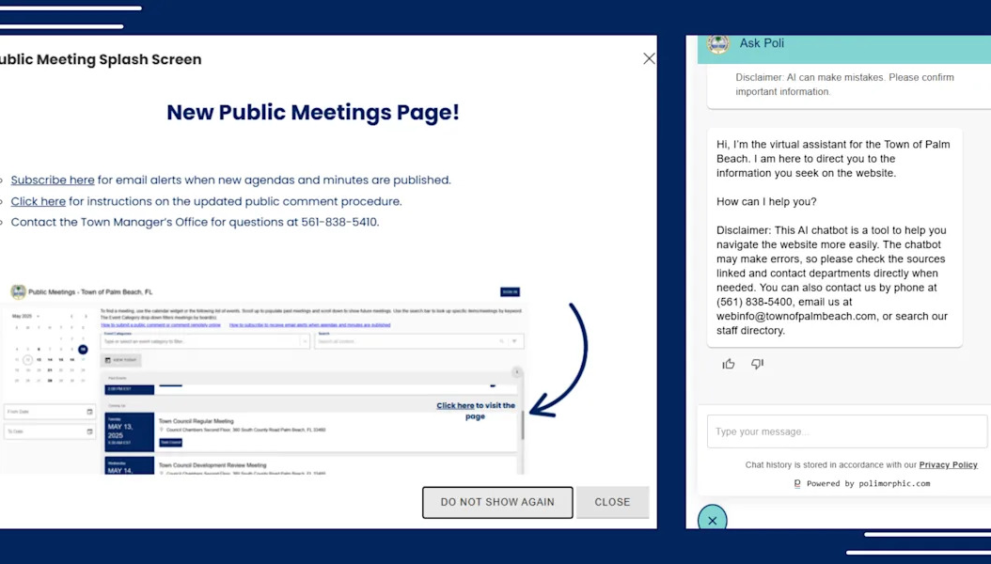
Task: Click the New Public Meetings Page heading
Action: pos(313,113)
